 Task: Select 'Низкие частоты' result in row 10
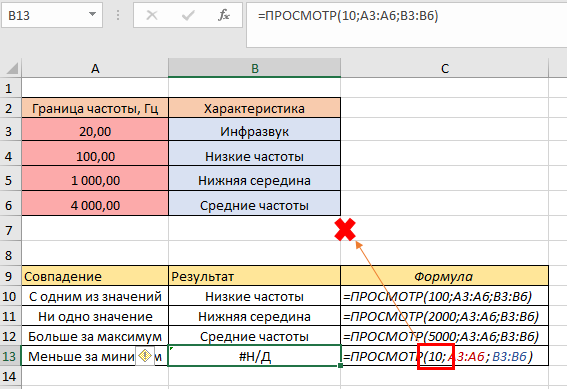pos(255,296)
